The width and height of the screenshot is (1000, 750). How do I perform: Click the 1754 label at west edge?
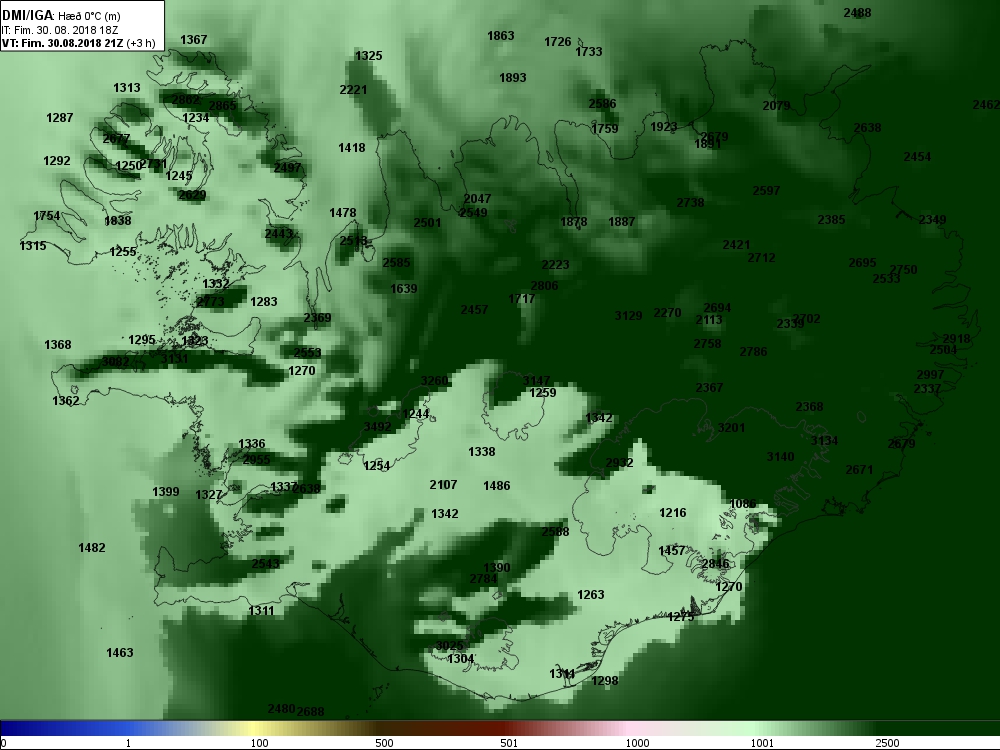(47, 216)
